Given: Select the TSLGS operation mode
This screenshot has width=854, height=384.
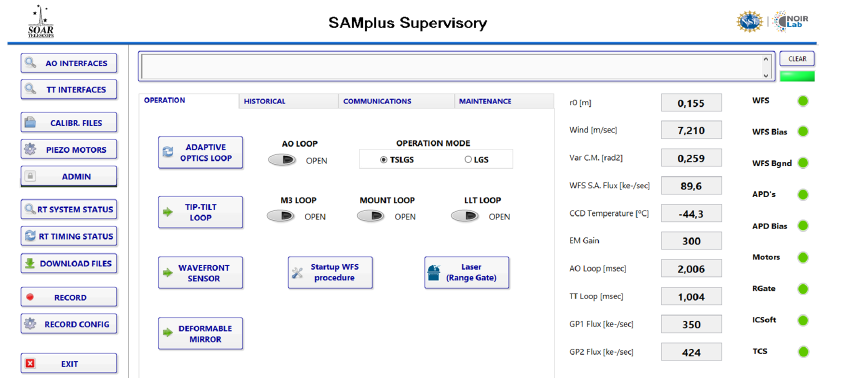Looking at the screenshot, I should coord(383,160).
